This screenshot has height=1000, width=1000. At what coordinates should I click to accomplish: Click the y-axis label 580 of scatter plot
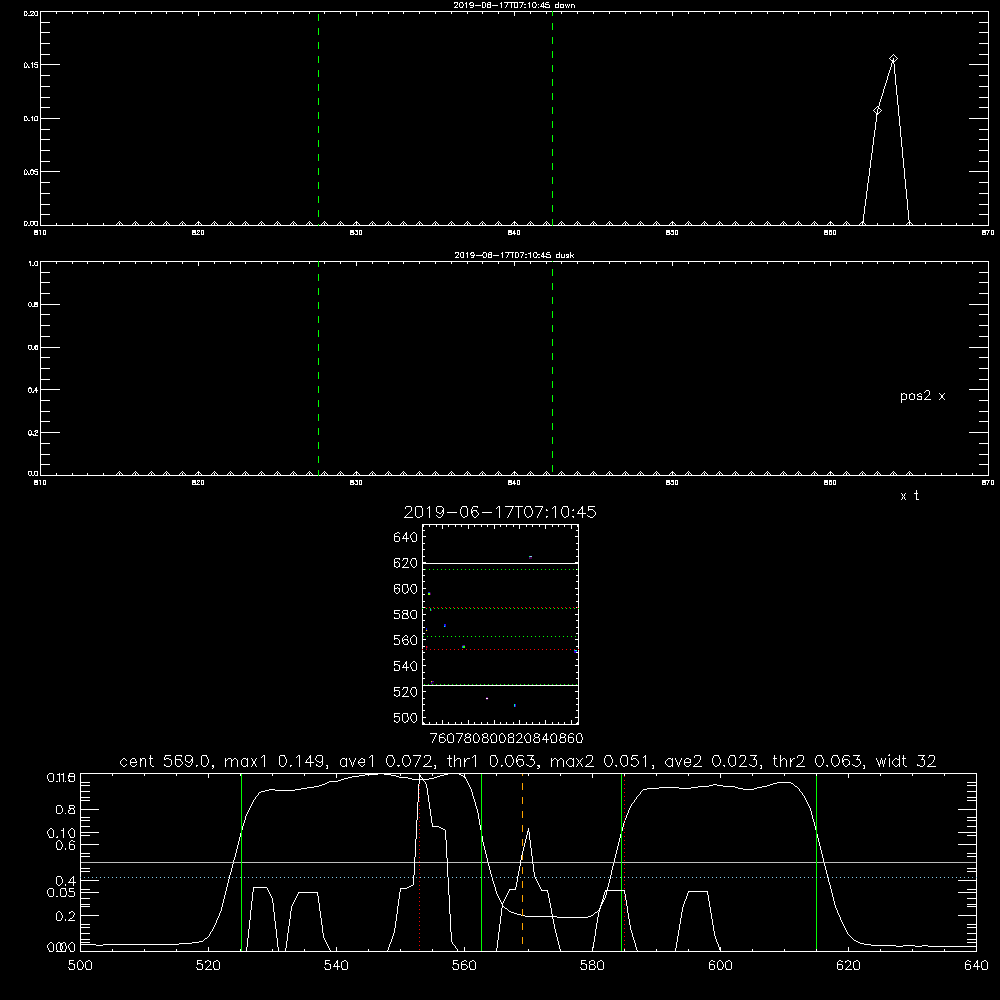[405, 615]
